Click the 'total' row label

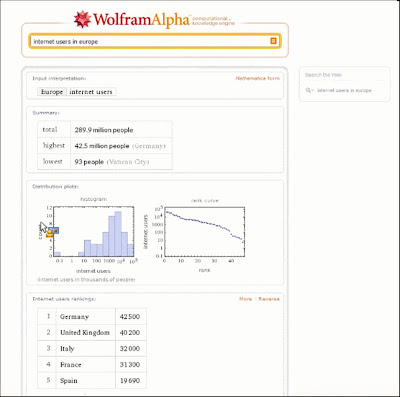coord(50,130)
